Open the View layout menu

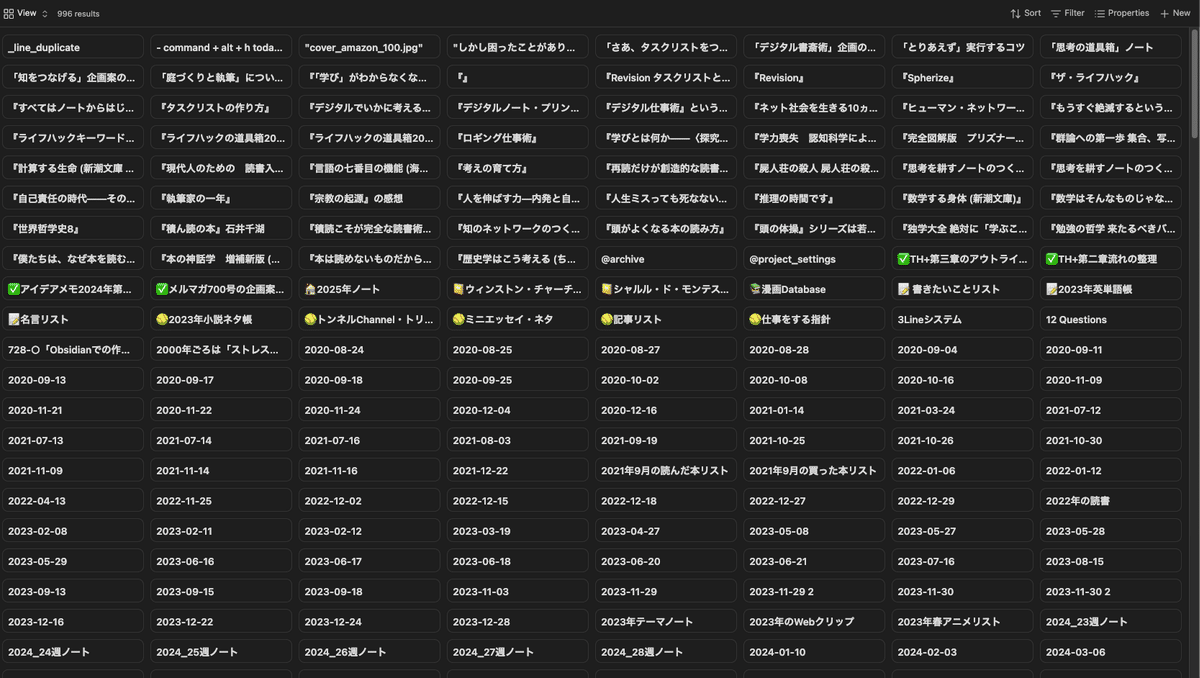[x=24, y=13]
